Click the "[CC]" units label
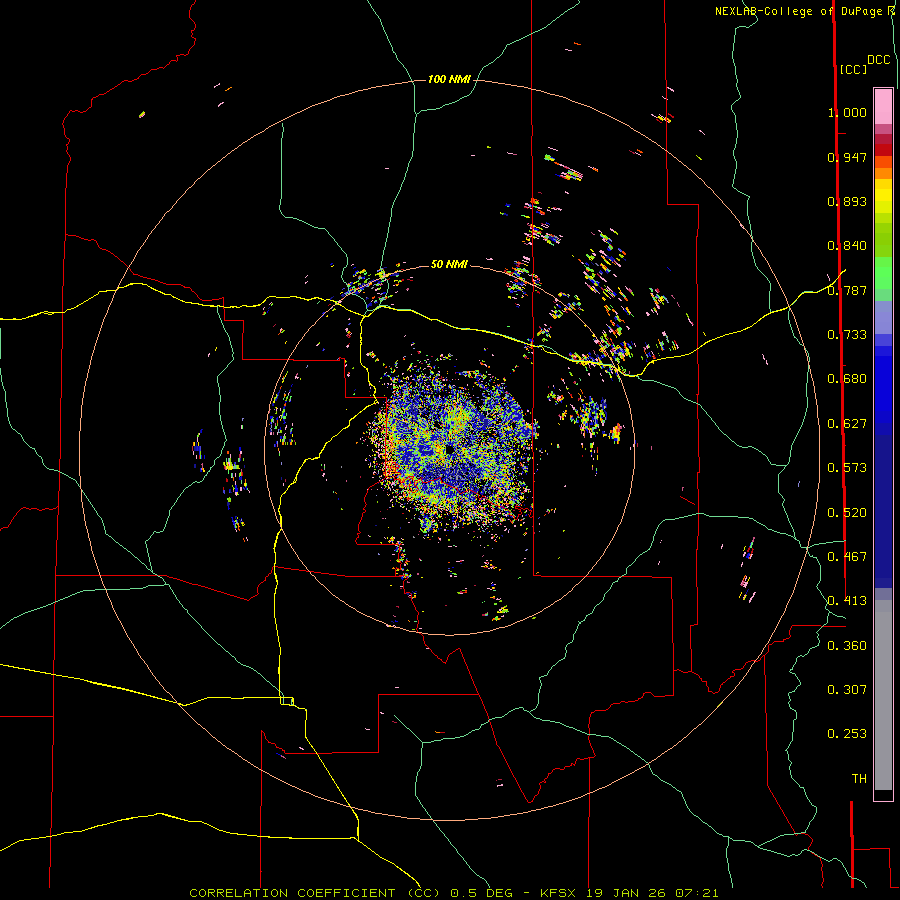The width and height of the screenshot is (900, 900). tap(853, 69)
